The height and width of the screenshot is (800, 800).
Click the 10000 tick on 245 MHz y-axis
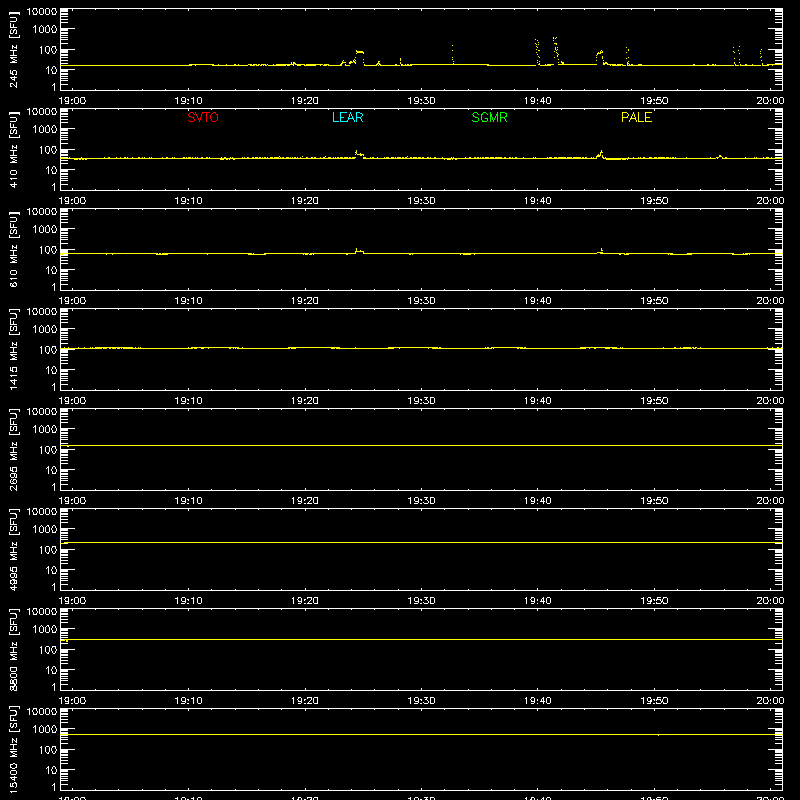coord(42,12)
